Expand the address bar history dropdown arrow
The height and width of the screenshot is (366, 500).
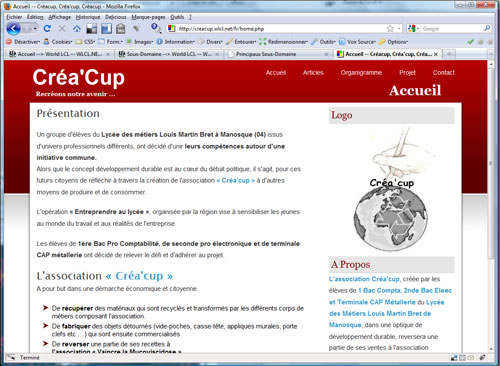tap(399, 29)
